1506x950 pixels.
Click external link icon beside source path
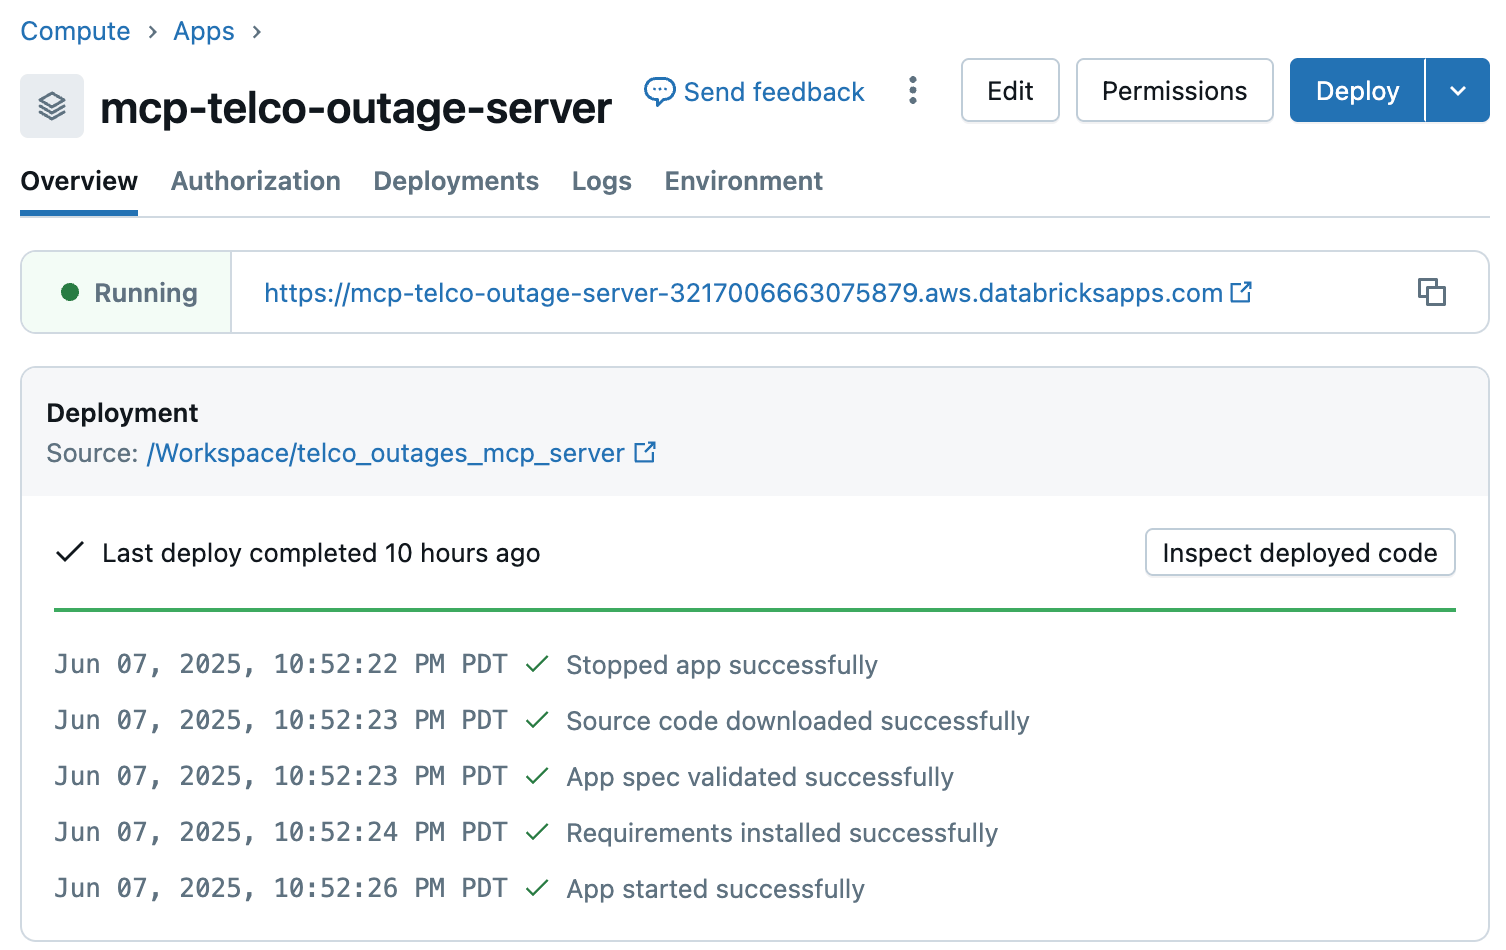click(645, 452)
